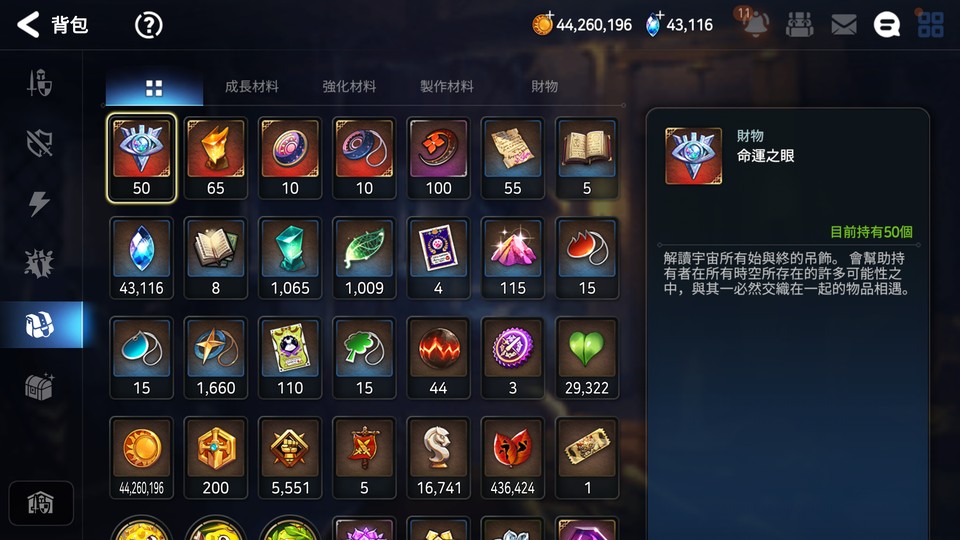Image resolution: width=960 pixels, height=540 pixels.
Task: Select the green heart item with 29,322
Action: coord(587,358)
